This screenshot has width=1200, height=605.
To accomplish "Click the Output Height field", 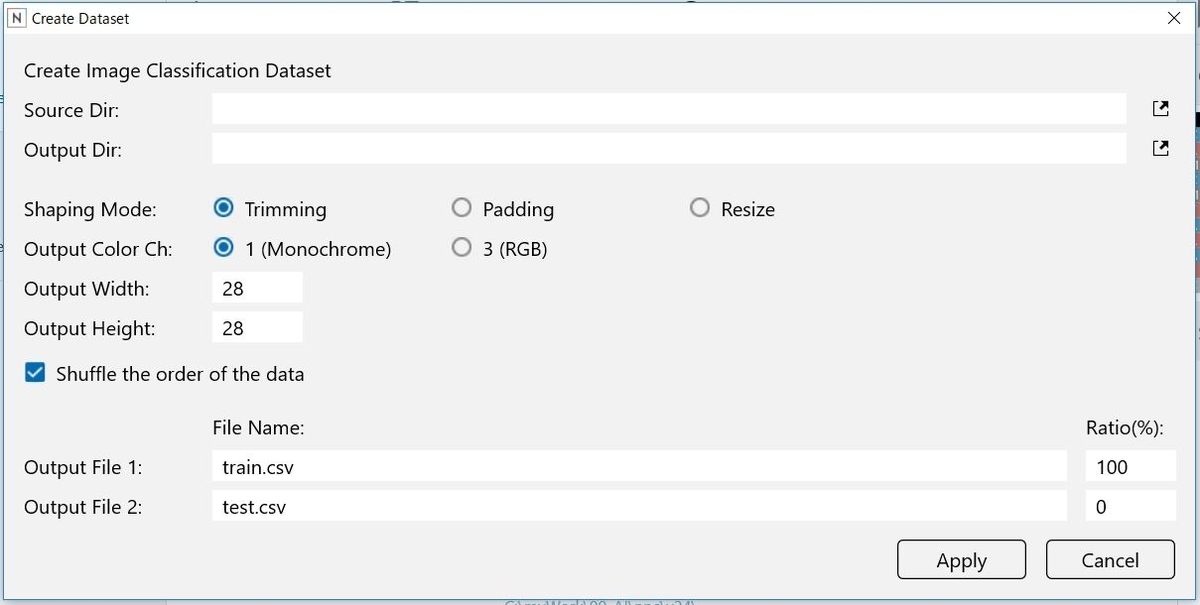I will [x=257, y=327].
